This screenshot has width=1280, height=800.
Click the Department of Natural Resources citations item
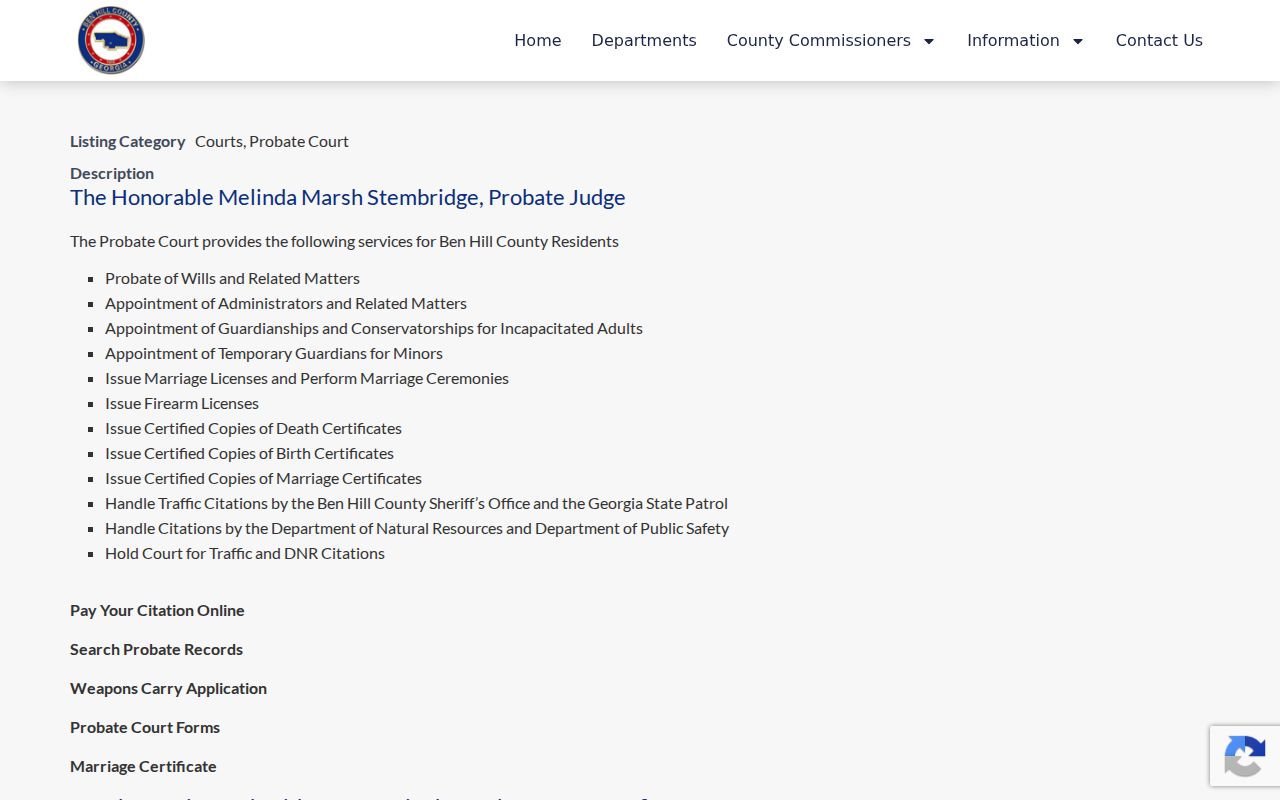click(417, 528)
